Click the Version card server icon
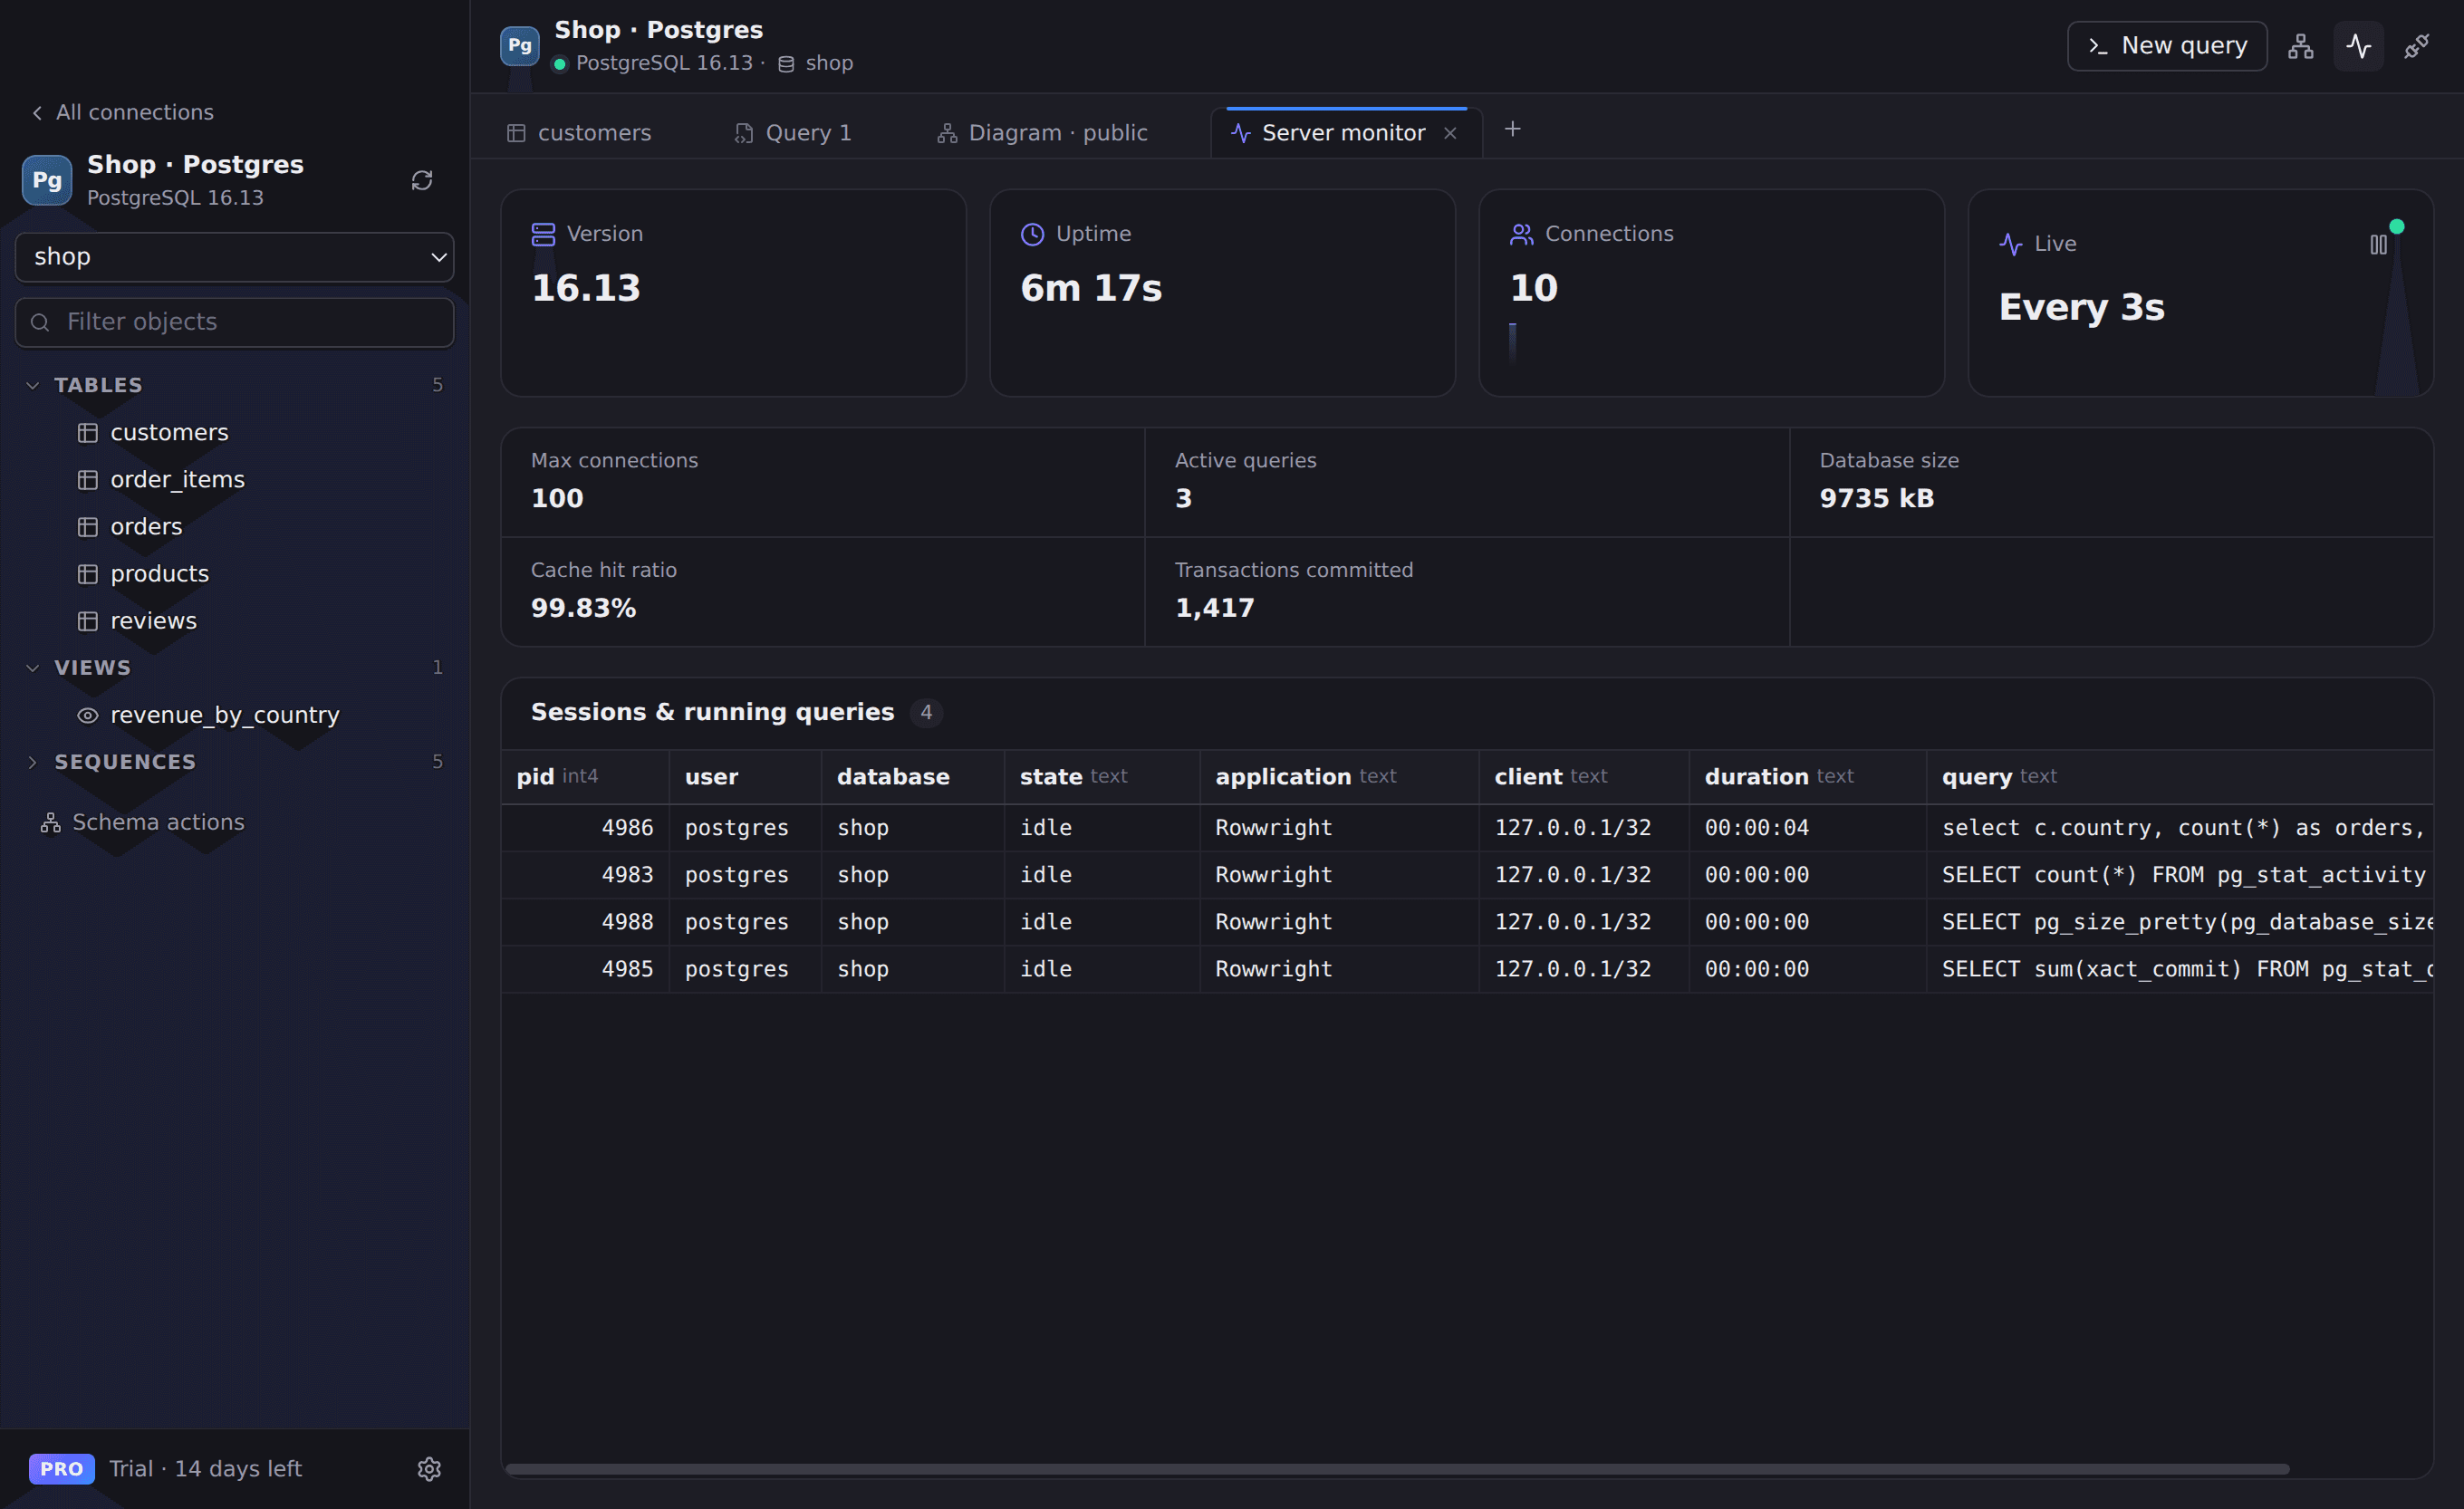 (x=543, y=234)
